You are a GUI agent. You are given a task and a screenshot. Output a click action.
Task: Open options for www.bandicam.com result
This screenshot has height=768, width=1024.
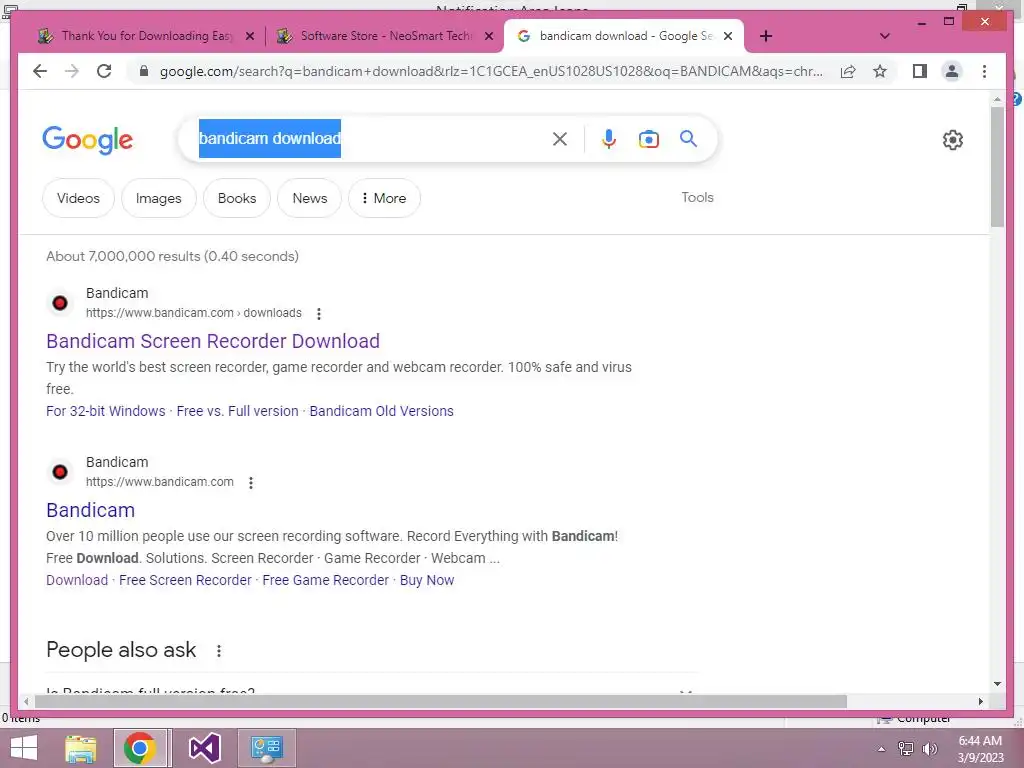click(x=251, y=483)
